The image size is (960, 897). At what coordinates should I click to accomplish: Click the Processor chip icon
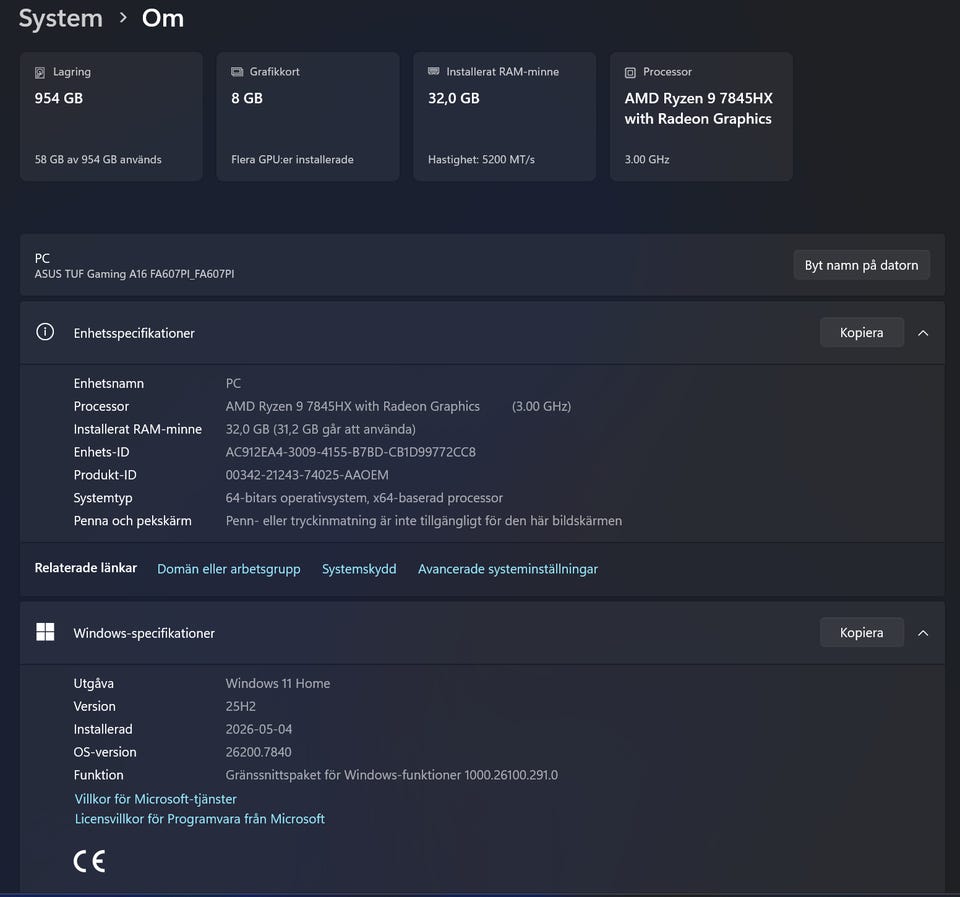click(x=630, y=73)
